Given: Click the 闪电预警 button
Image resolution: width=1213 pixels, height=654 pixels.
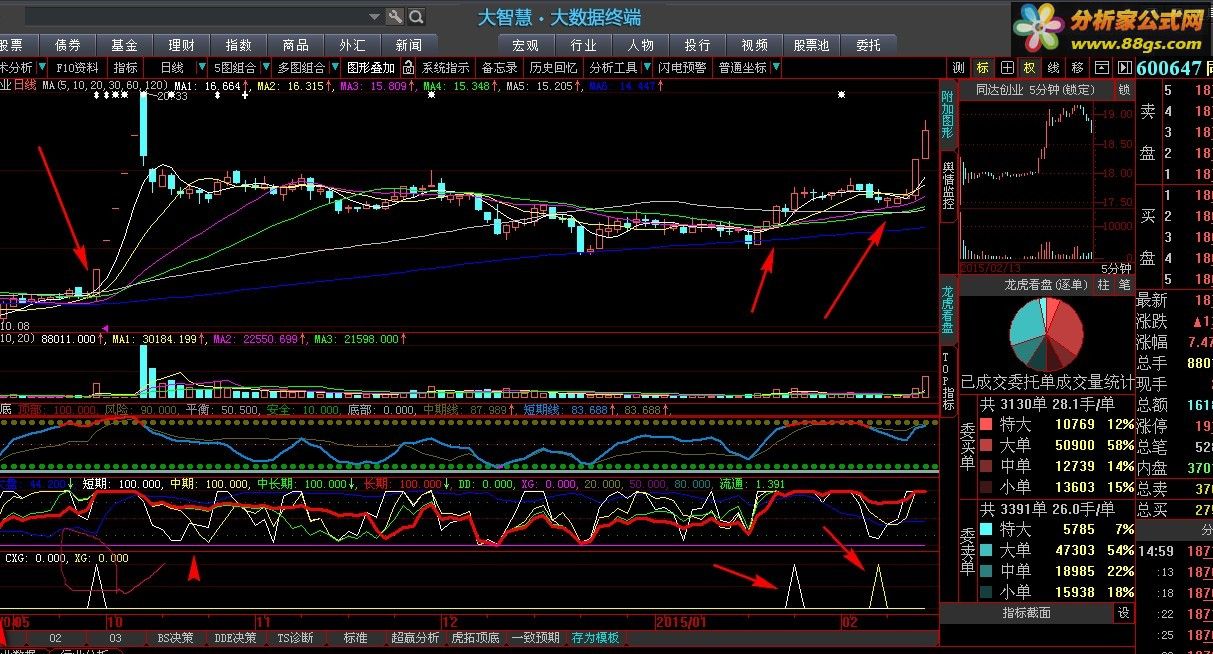Looking at the screenshot, I should (683, 68).
